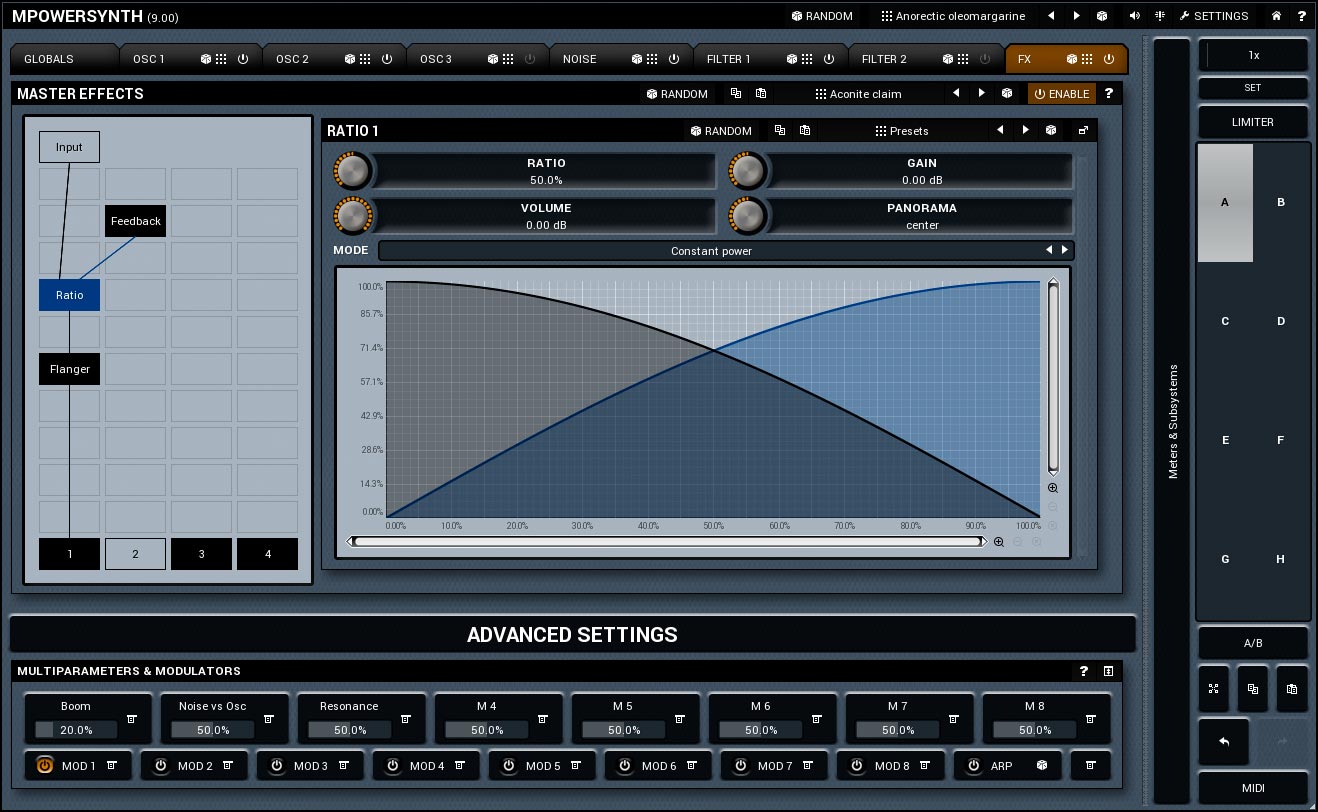Select the Feedback block in effects grid
Viewport: 1318px width, 812px height.
click(x=135, y=221)
